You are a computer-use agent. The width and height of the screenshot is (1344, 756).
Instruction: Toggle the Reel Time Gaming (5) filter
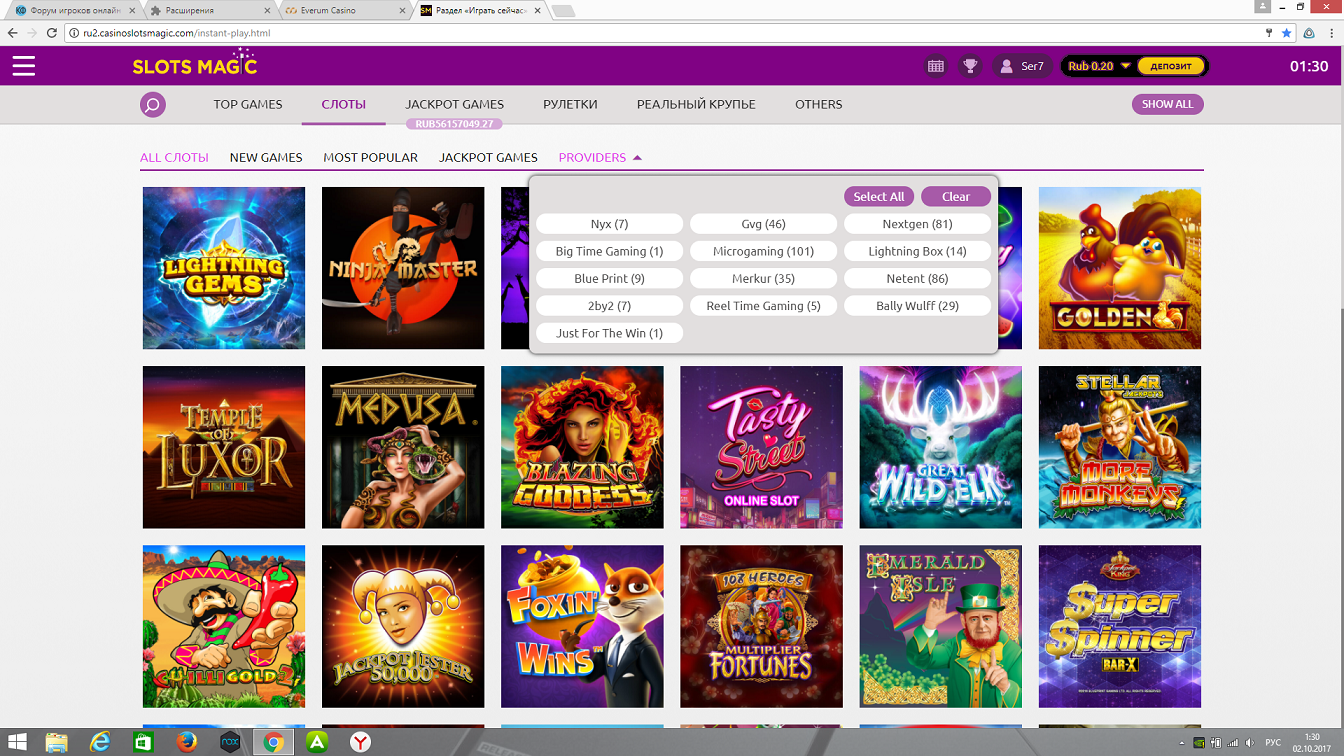tap(763, 305)
